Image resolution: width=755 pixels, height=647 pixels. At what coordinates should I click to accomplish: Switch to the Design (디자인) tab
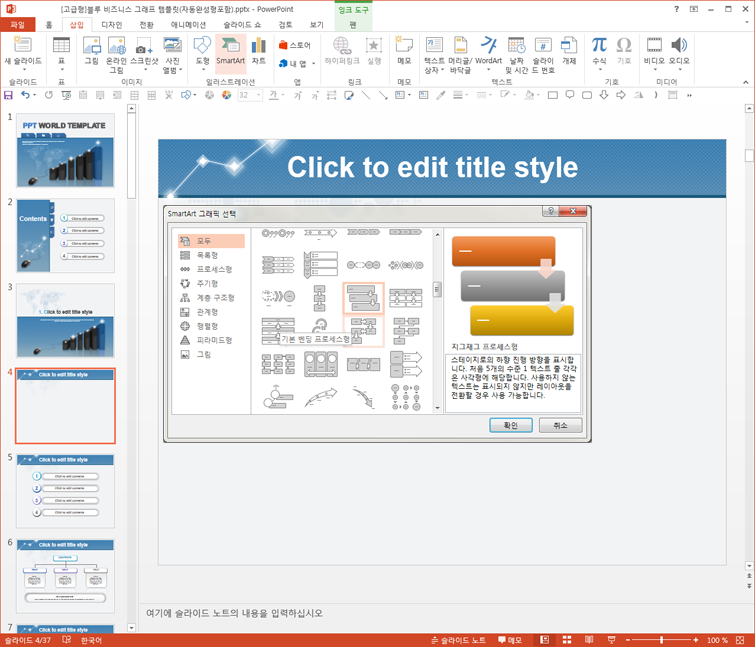click(x=112, y=25)
